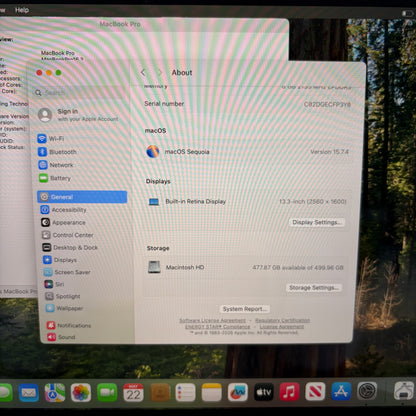Viewport: 416px width, 416px height.
Task: Launch Mail from the Dock
Action: tap(29, 393)
